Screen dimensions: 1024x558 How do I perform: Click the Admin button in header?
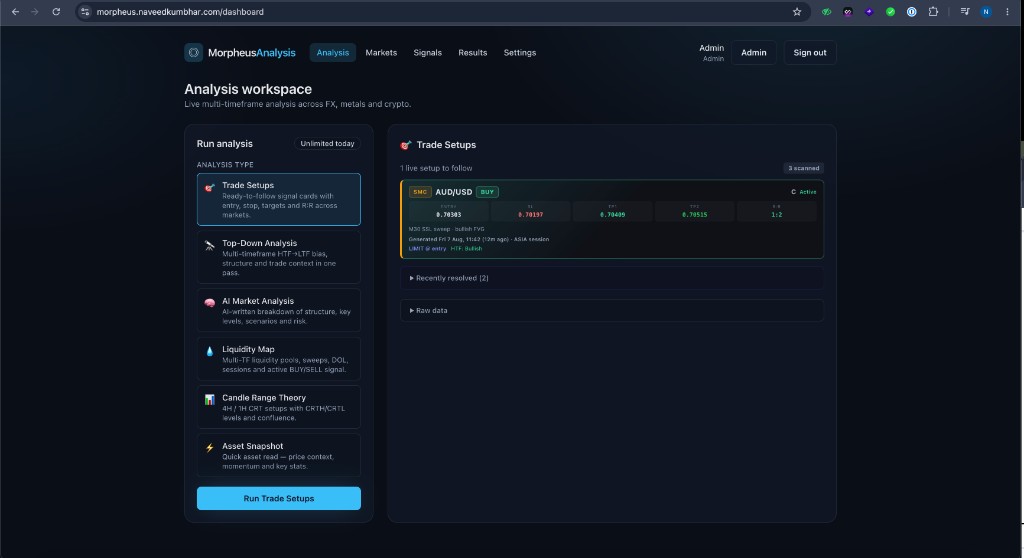pyautogui.click(x=754, y=52)
